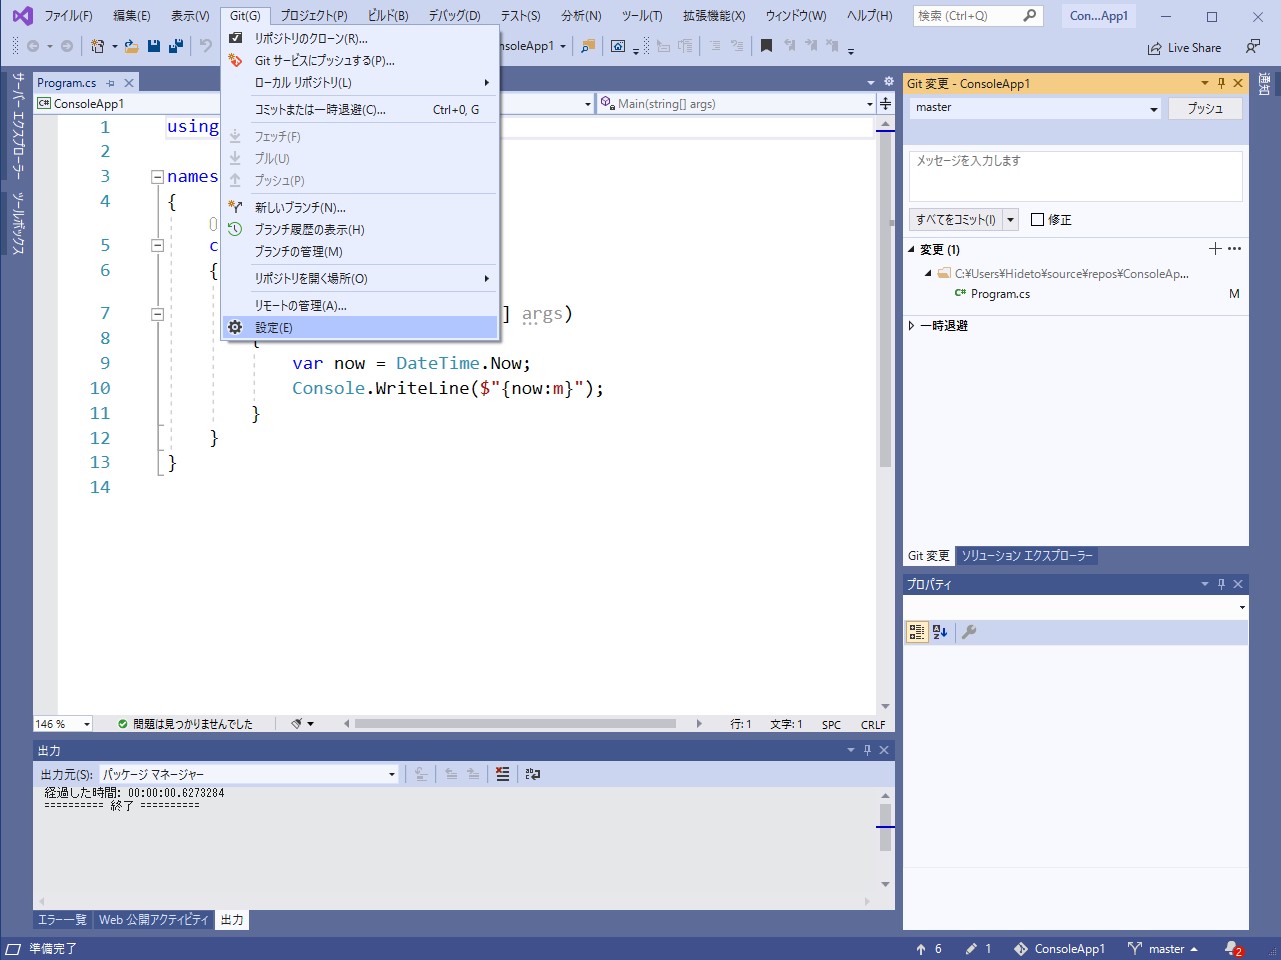
Task: Click the すべてをコミット button
Action: coord(956,220)
